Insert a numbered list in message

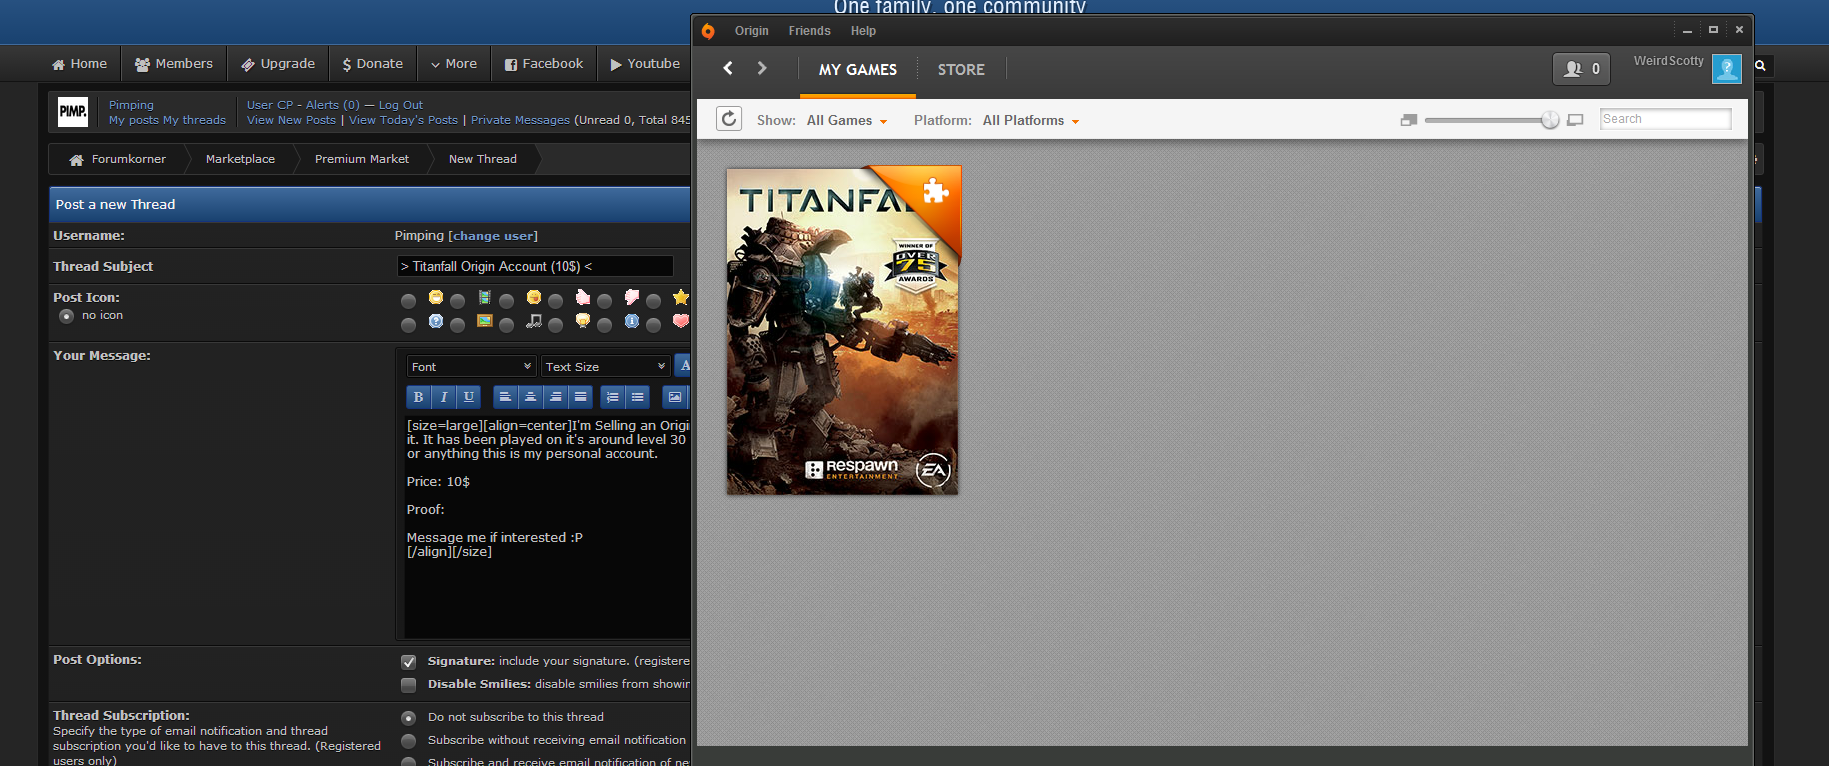click(x=613, y=397)
